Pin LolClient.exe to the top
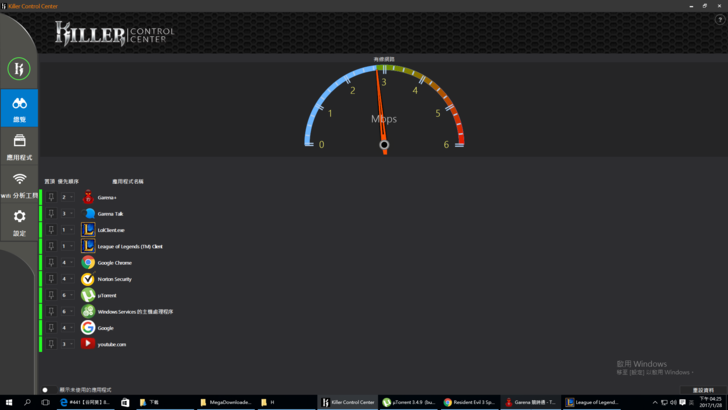The height and width of the screenshot is (410, 728). tap(51, 230)
